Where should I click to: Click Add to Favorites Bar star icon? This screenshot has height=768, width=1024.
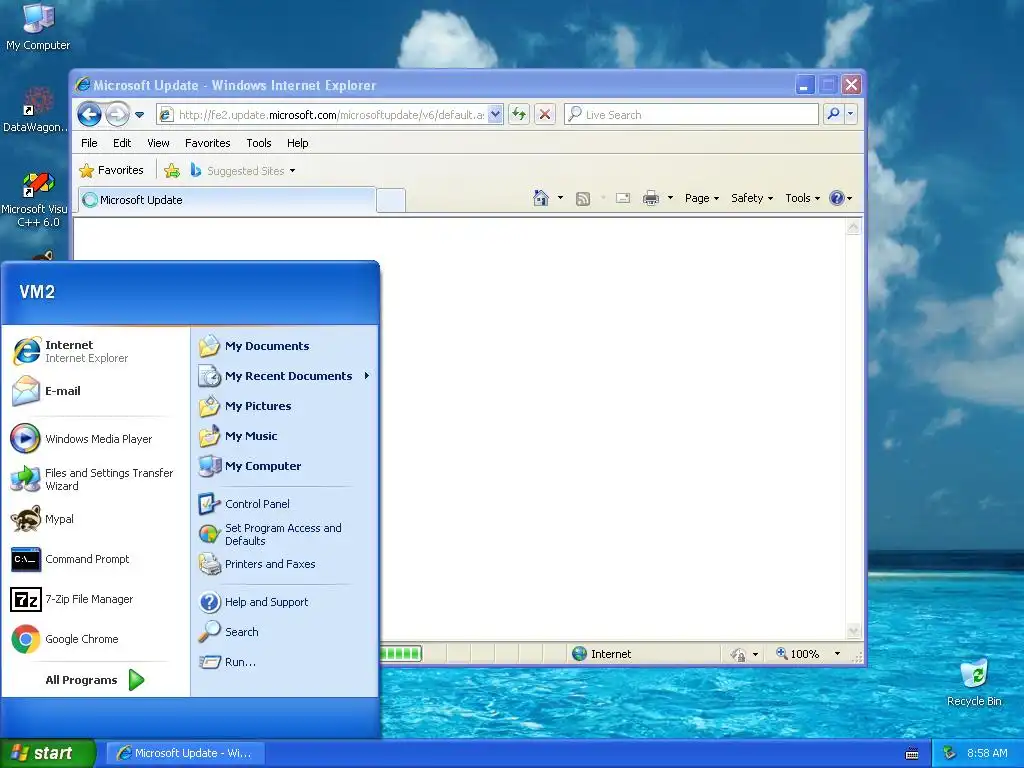click(x=172, y=170)
